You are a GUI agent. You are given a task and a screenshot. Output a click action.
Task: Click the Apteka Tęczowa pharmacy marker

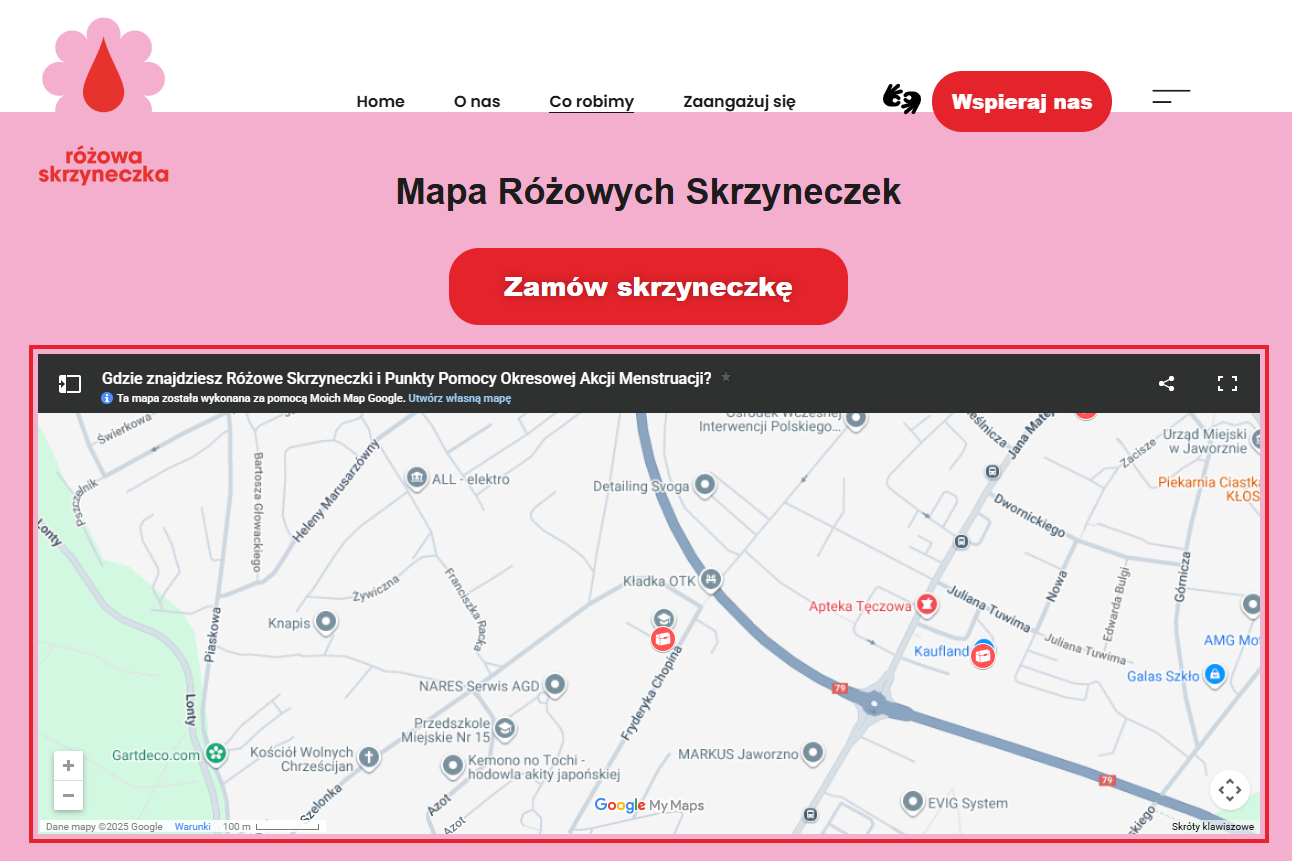pos(927,604)
